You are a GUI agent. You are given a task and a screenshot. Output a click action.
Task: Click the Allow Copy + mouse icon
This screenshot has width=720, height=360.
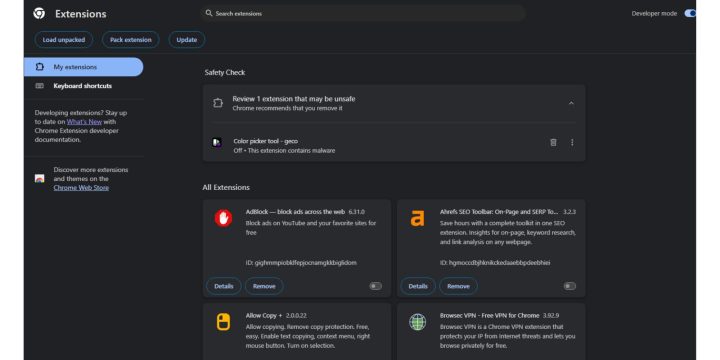(223, 322)
